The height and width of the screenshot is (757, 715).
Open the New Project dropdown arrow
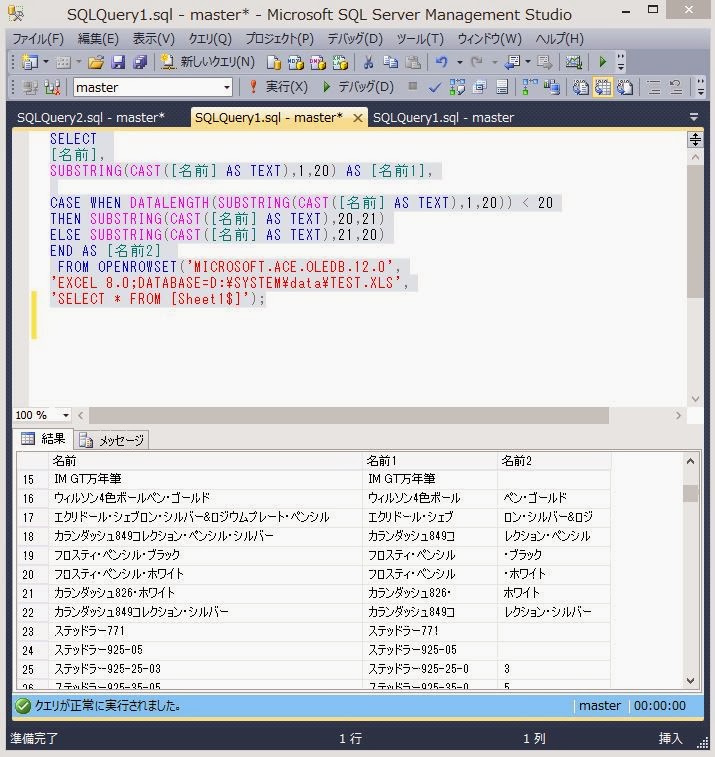pos(46,62)
